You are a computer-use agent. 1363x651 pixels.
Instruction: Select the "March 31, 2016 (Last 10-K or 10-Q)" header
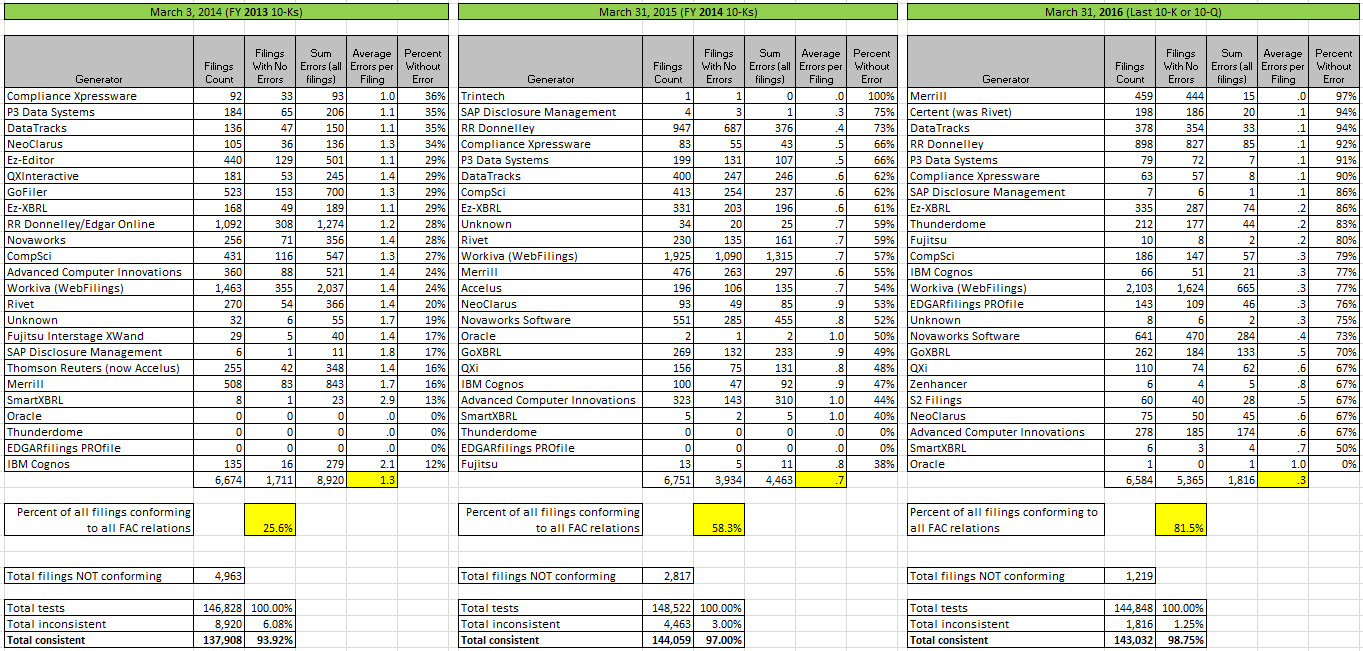(x=1131, y=11)
